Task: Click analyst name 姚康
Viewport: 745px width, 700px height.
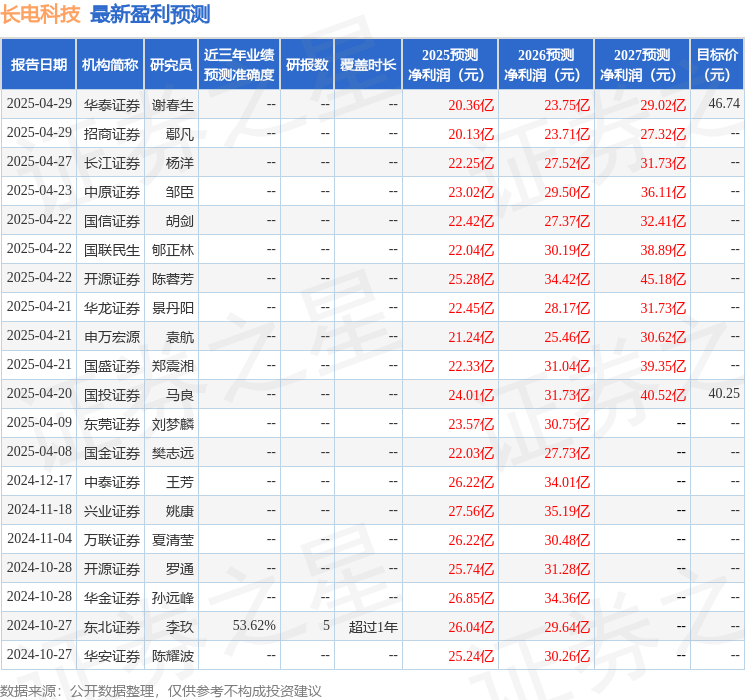Action: pyautogui.click(x=180, y=511)
